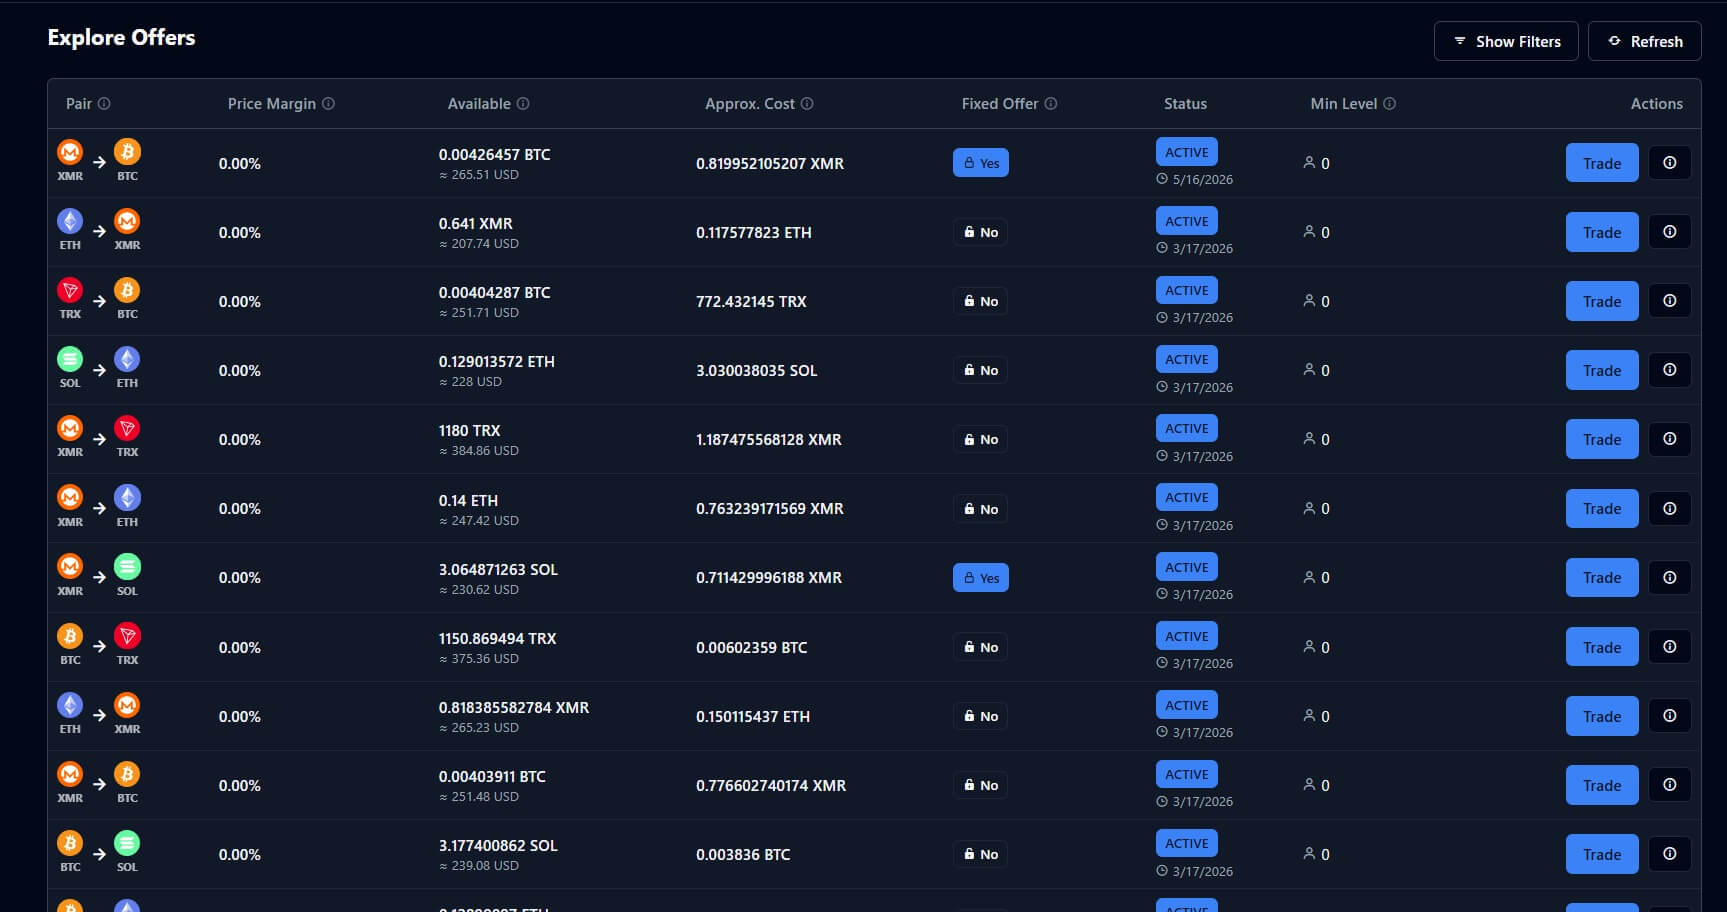Select the 772.432145 TRX cost value
The width and height of the screenshot is (1727, 912).
[751, 301]
